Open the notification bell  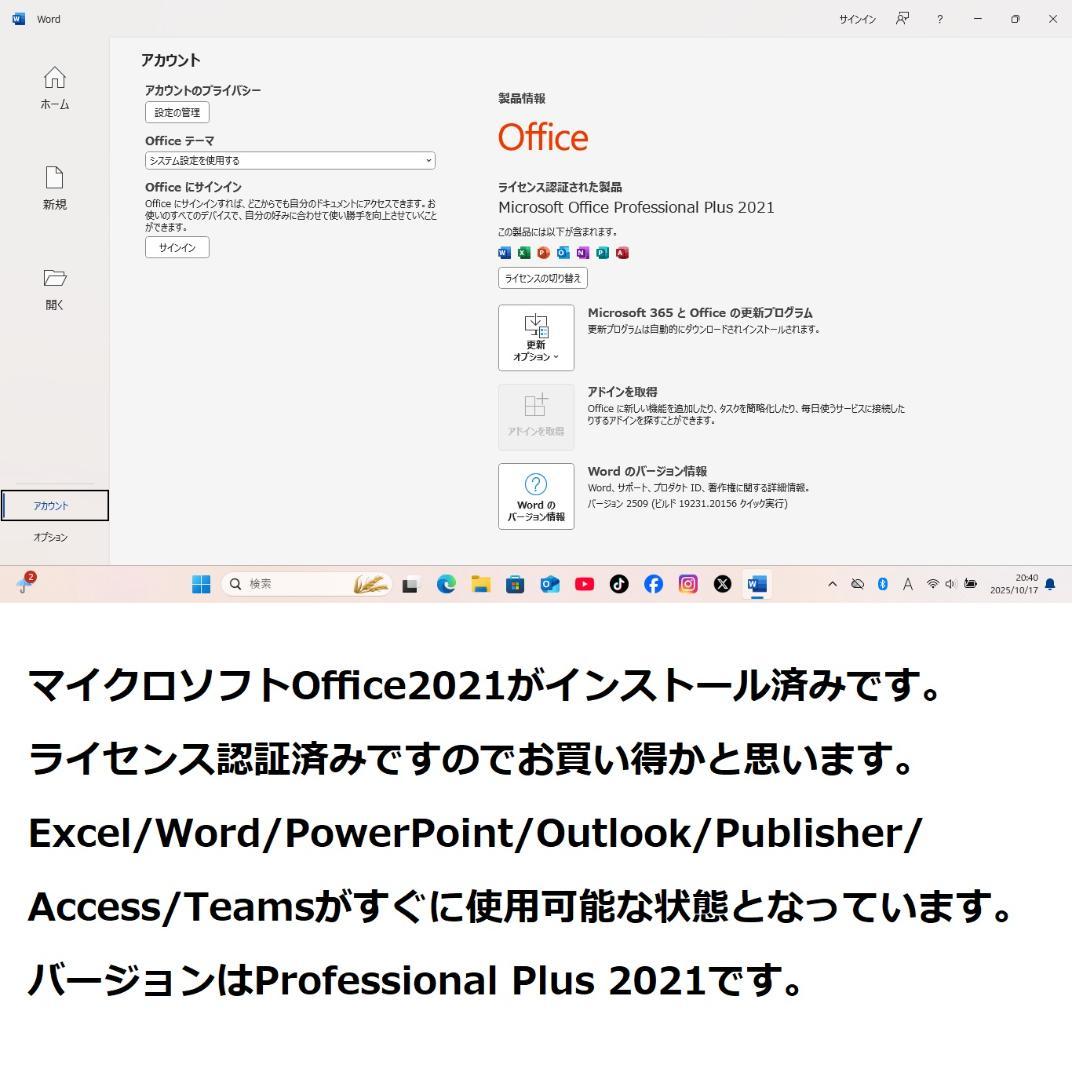pos(1050,584)
